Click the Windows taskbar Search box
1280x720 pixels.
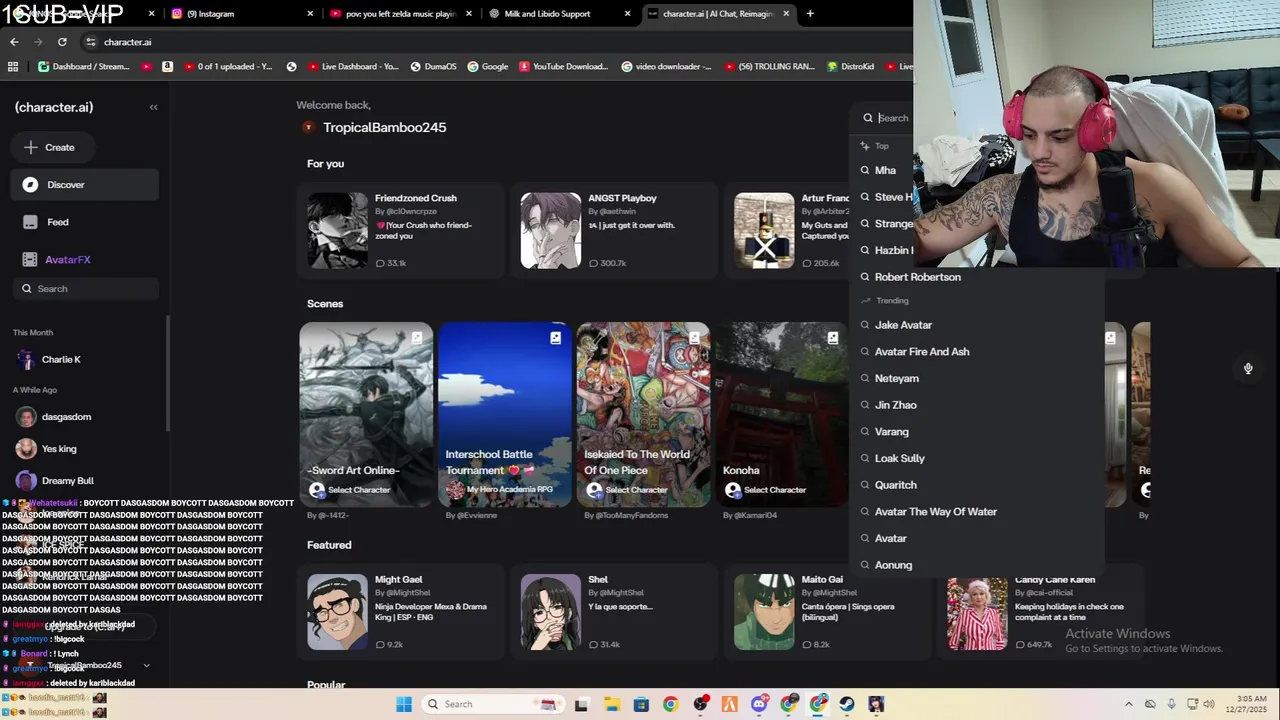point(492,704)
